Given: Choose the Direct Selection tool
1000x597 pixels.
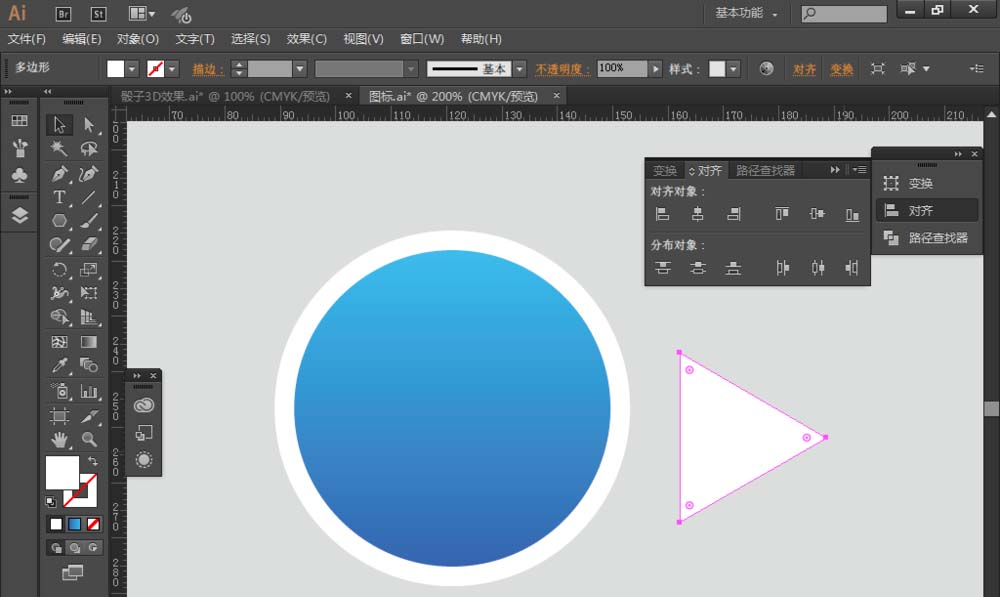Looking at the screenshot, I should coord(89,125).
